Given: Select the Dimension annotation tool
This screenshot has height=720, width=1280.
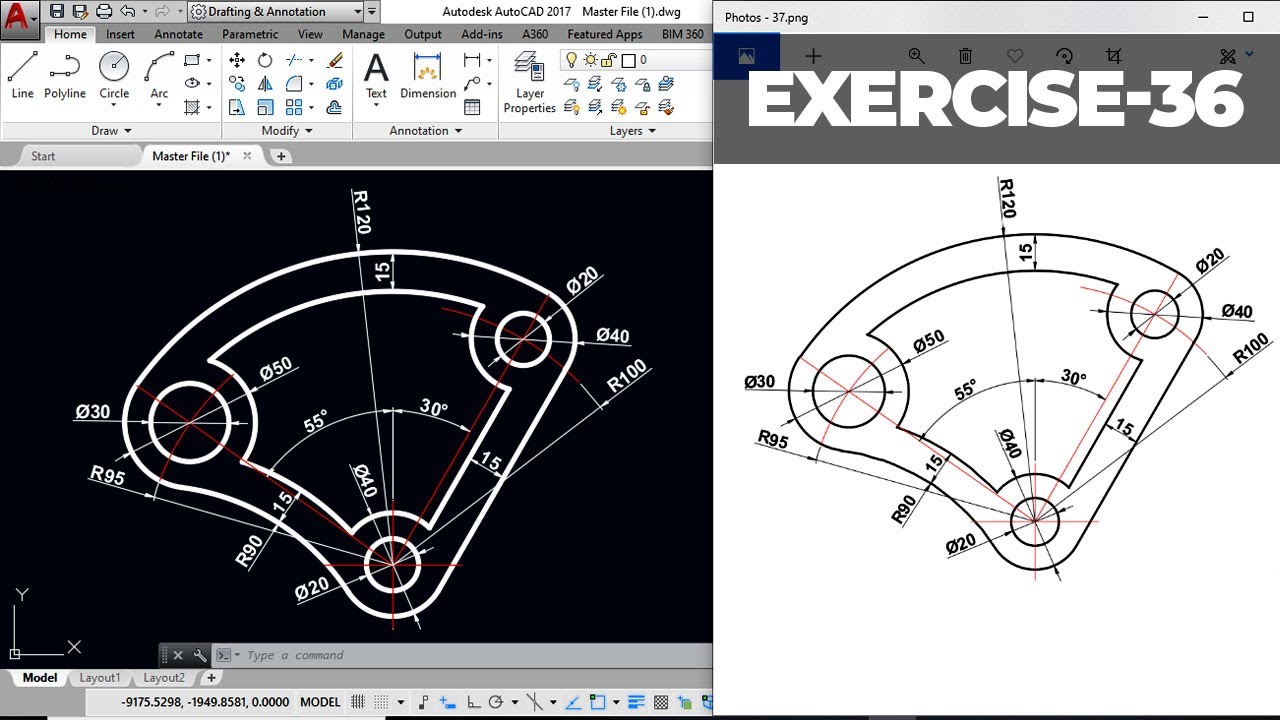Looking at the screenshot, I should 428,76.
